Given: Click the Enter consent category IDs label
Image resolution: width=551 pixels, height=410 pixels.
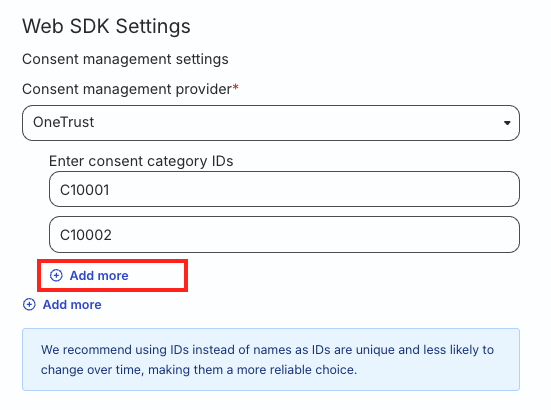Looking at the screenshot, I should pyautogui.click(x=141, y=161).
